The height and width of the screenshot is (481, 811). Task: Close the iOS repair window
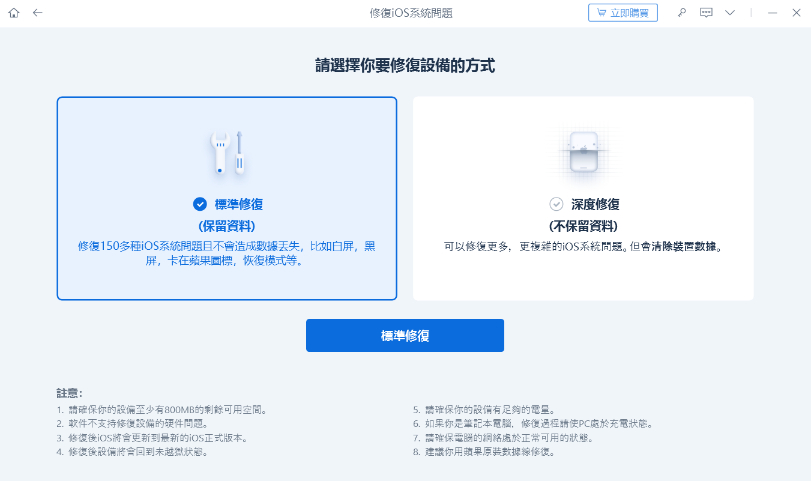(796, 13)
